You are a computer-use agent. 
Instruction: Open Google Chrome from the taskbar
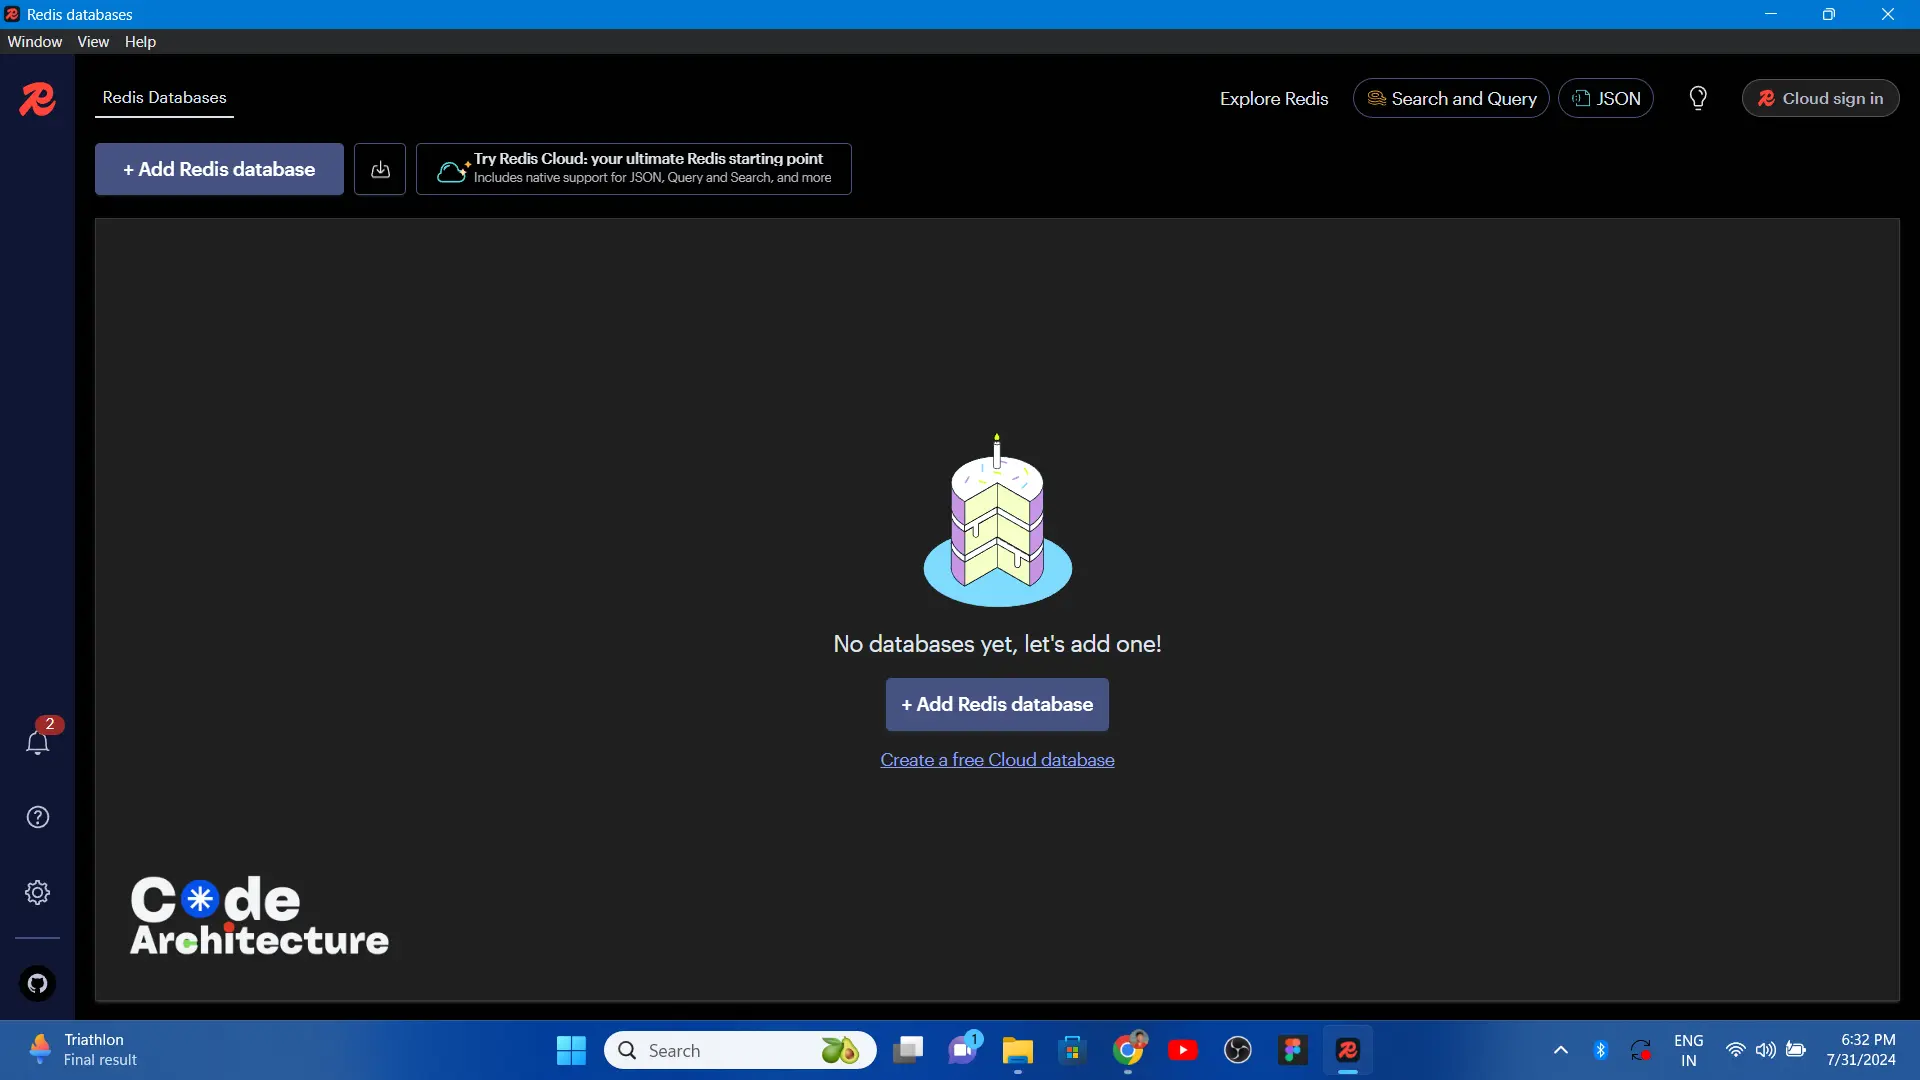pos(1128,1050)
